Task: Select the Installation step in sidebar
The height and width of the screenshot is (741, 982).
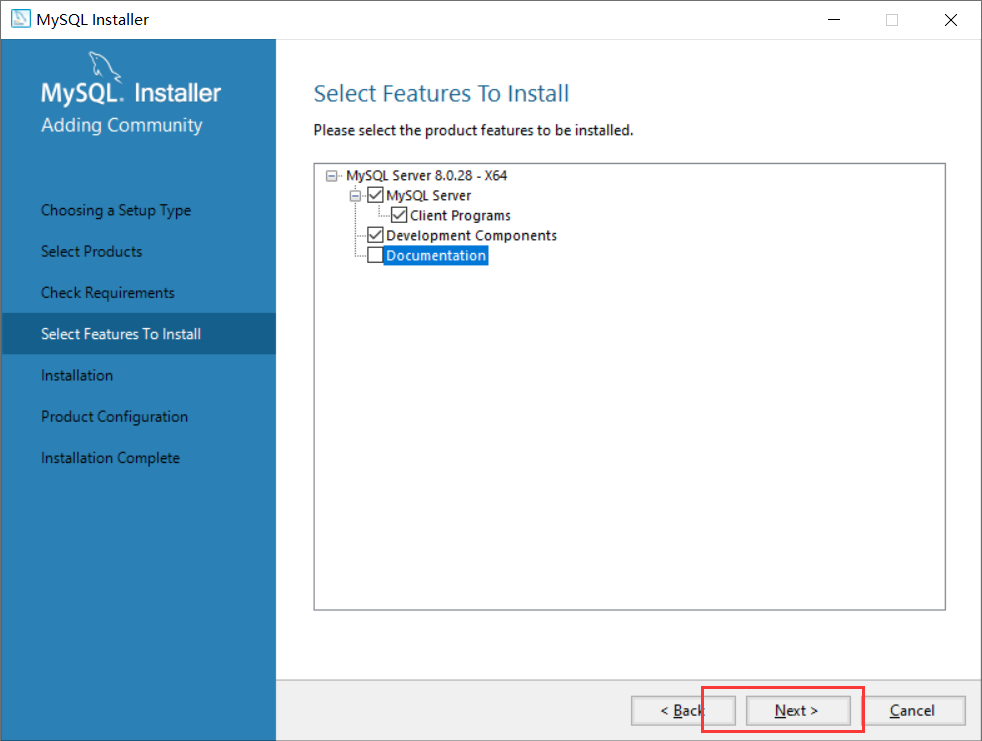Action: 77,375
